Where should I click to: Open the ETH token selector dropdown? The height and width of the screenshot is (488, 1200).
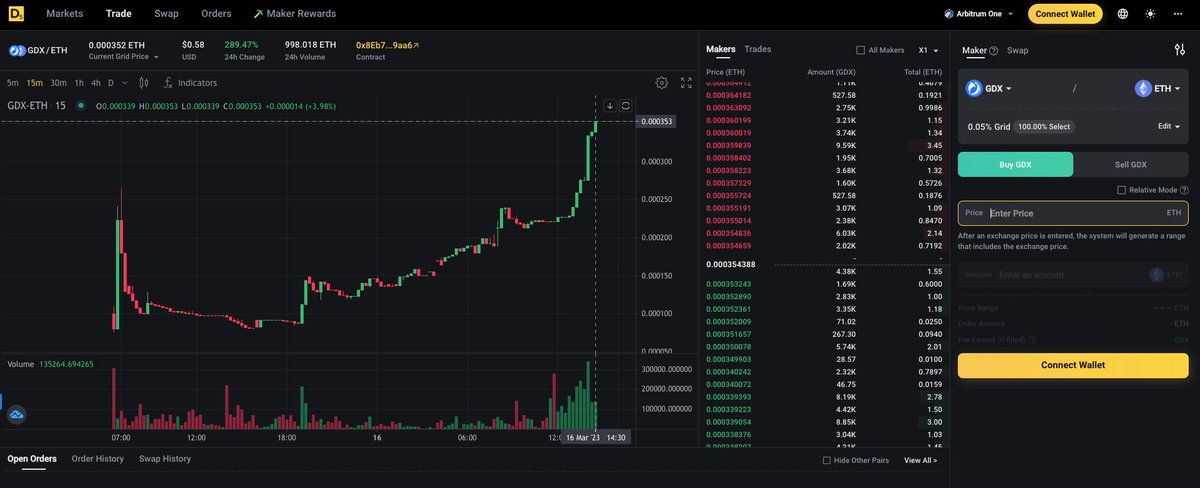[1157, 88]
